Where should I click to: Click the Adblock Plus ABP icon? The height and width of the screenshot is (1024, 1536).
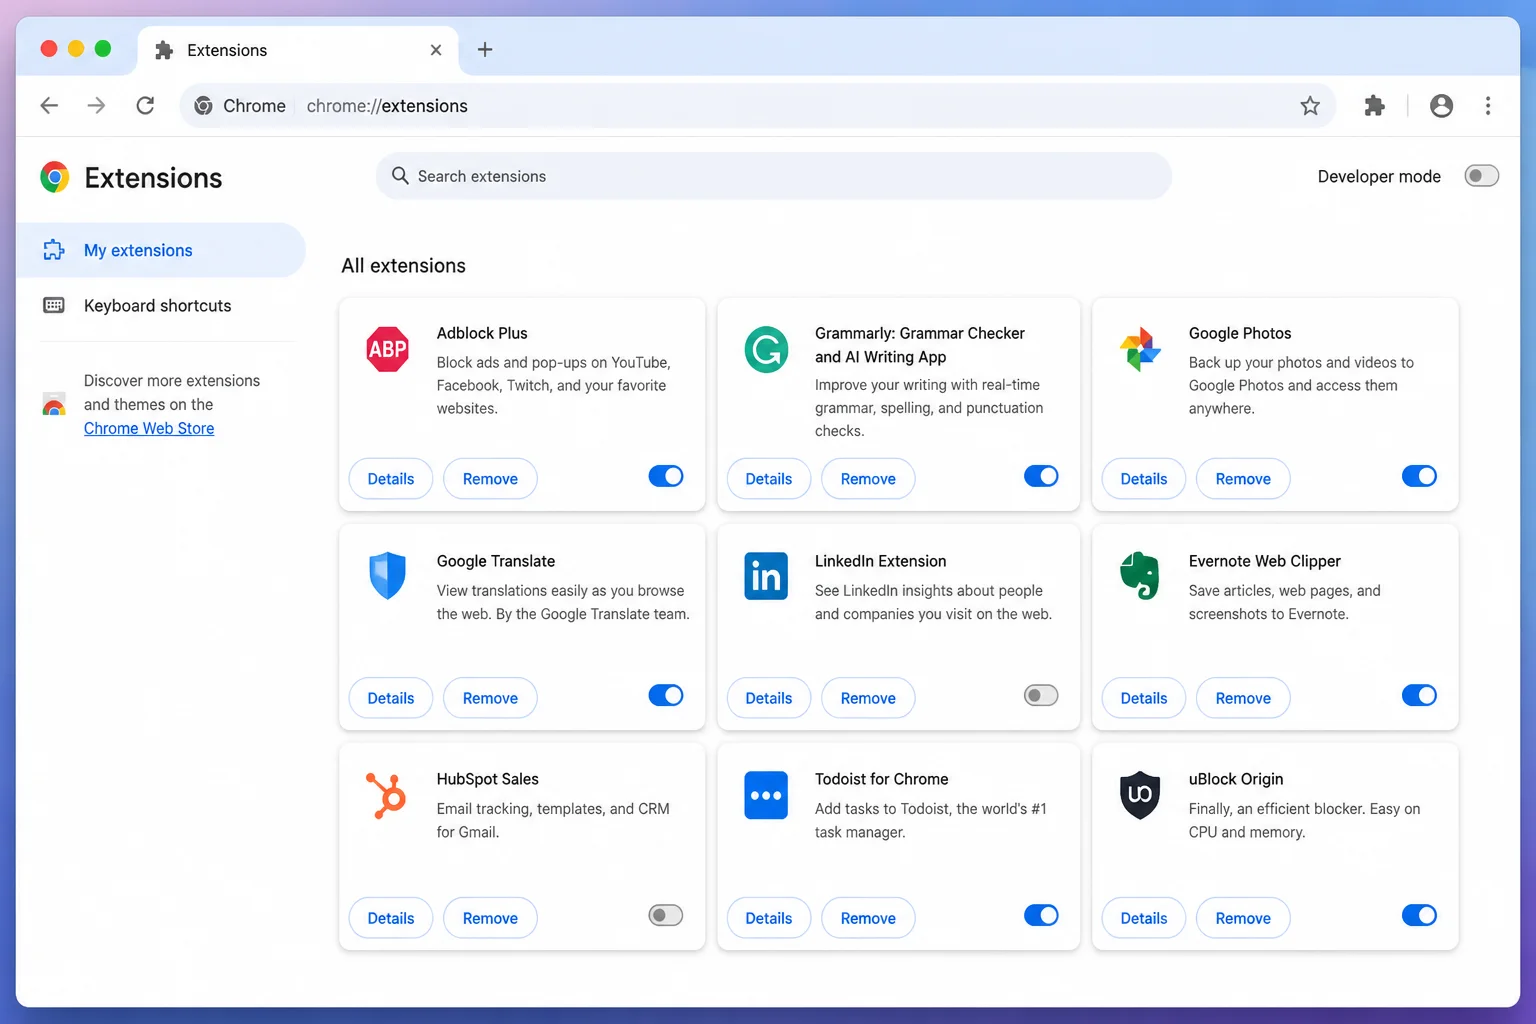pyautogui.click(x=388, y=349)
